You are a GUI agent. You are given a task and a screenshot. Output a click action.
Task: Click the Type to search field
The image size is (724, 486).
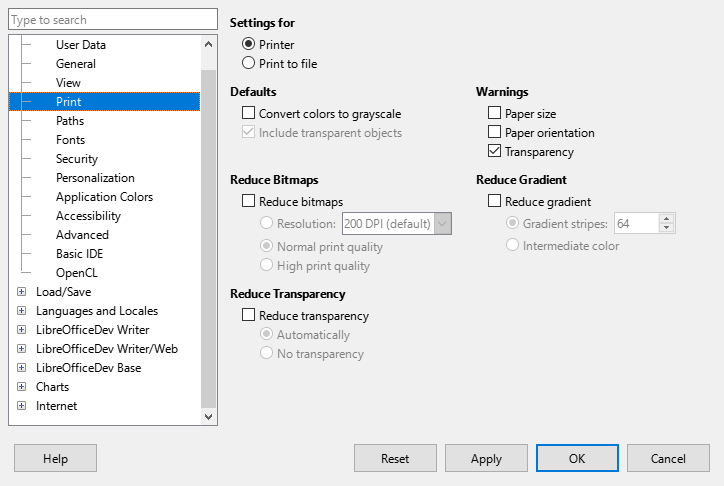coord(113,20)
